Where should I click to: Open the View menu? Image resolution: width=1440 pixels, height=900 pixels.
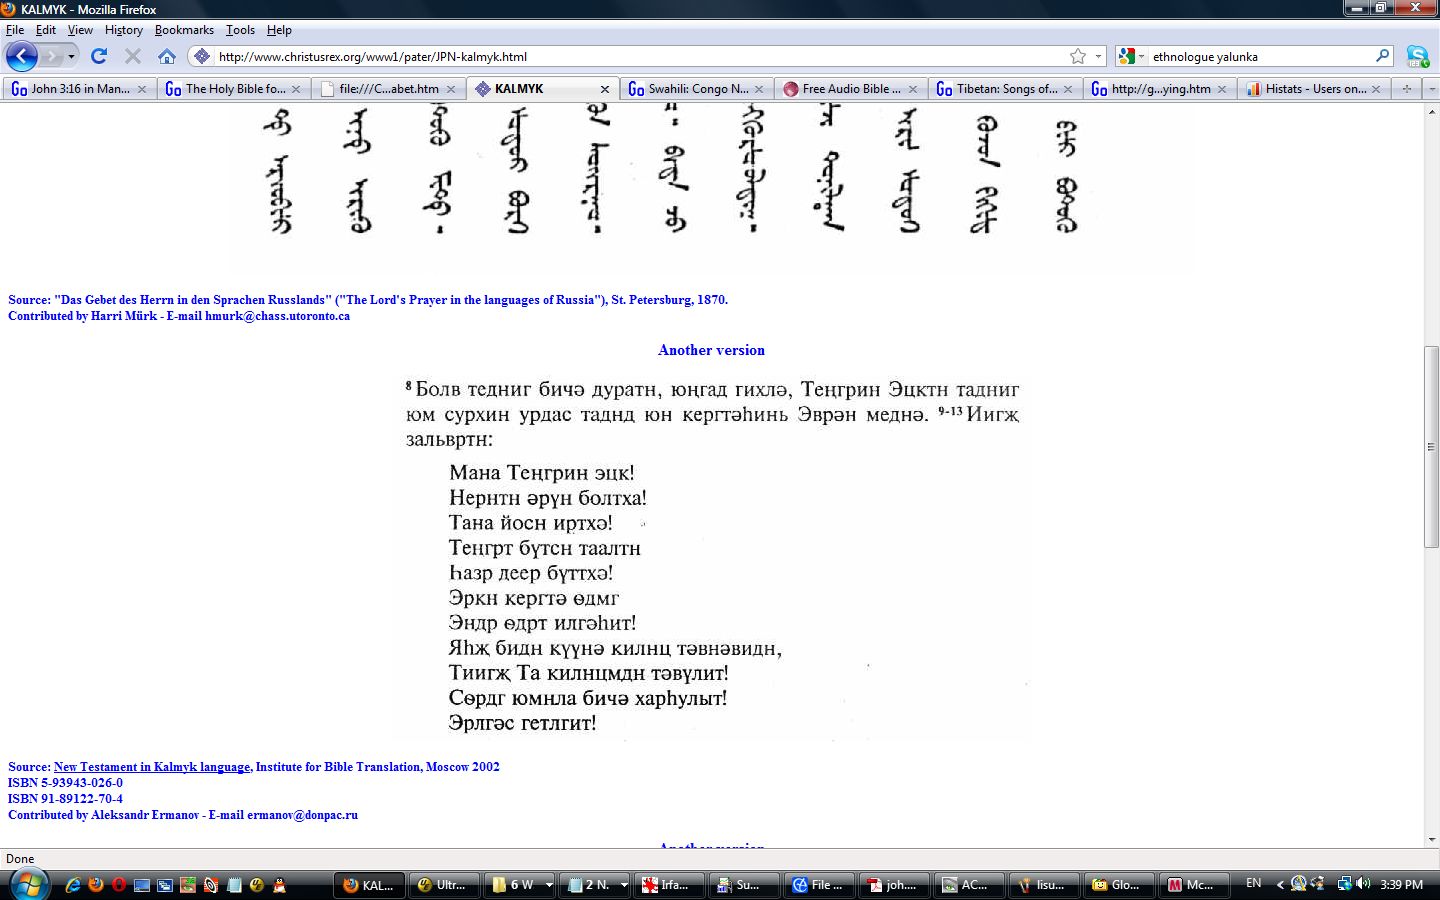pos(80,30)
